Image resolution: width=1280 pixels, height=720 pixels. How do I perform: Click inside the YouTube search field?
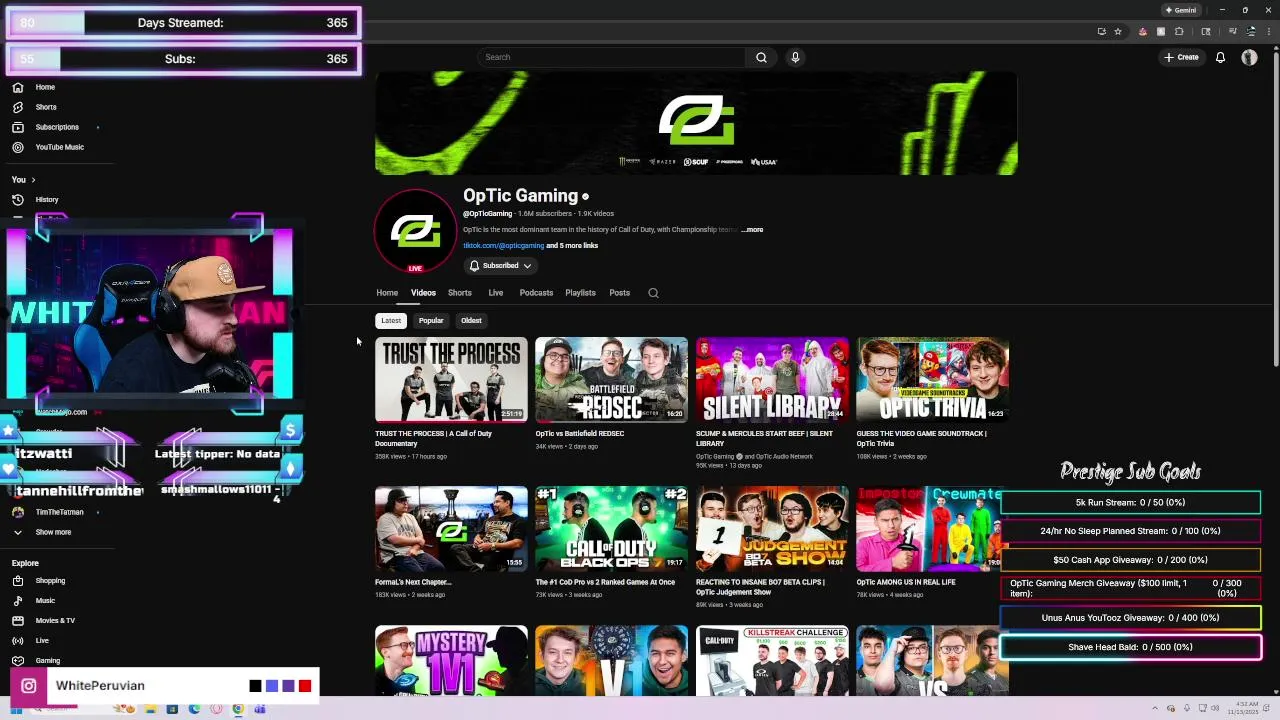click(612, 57)
